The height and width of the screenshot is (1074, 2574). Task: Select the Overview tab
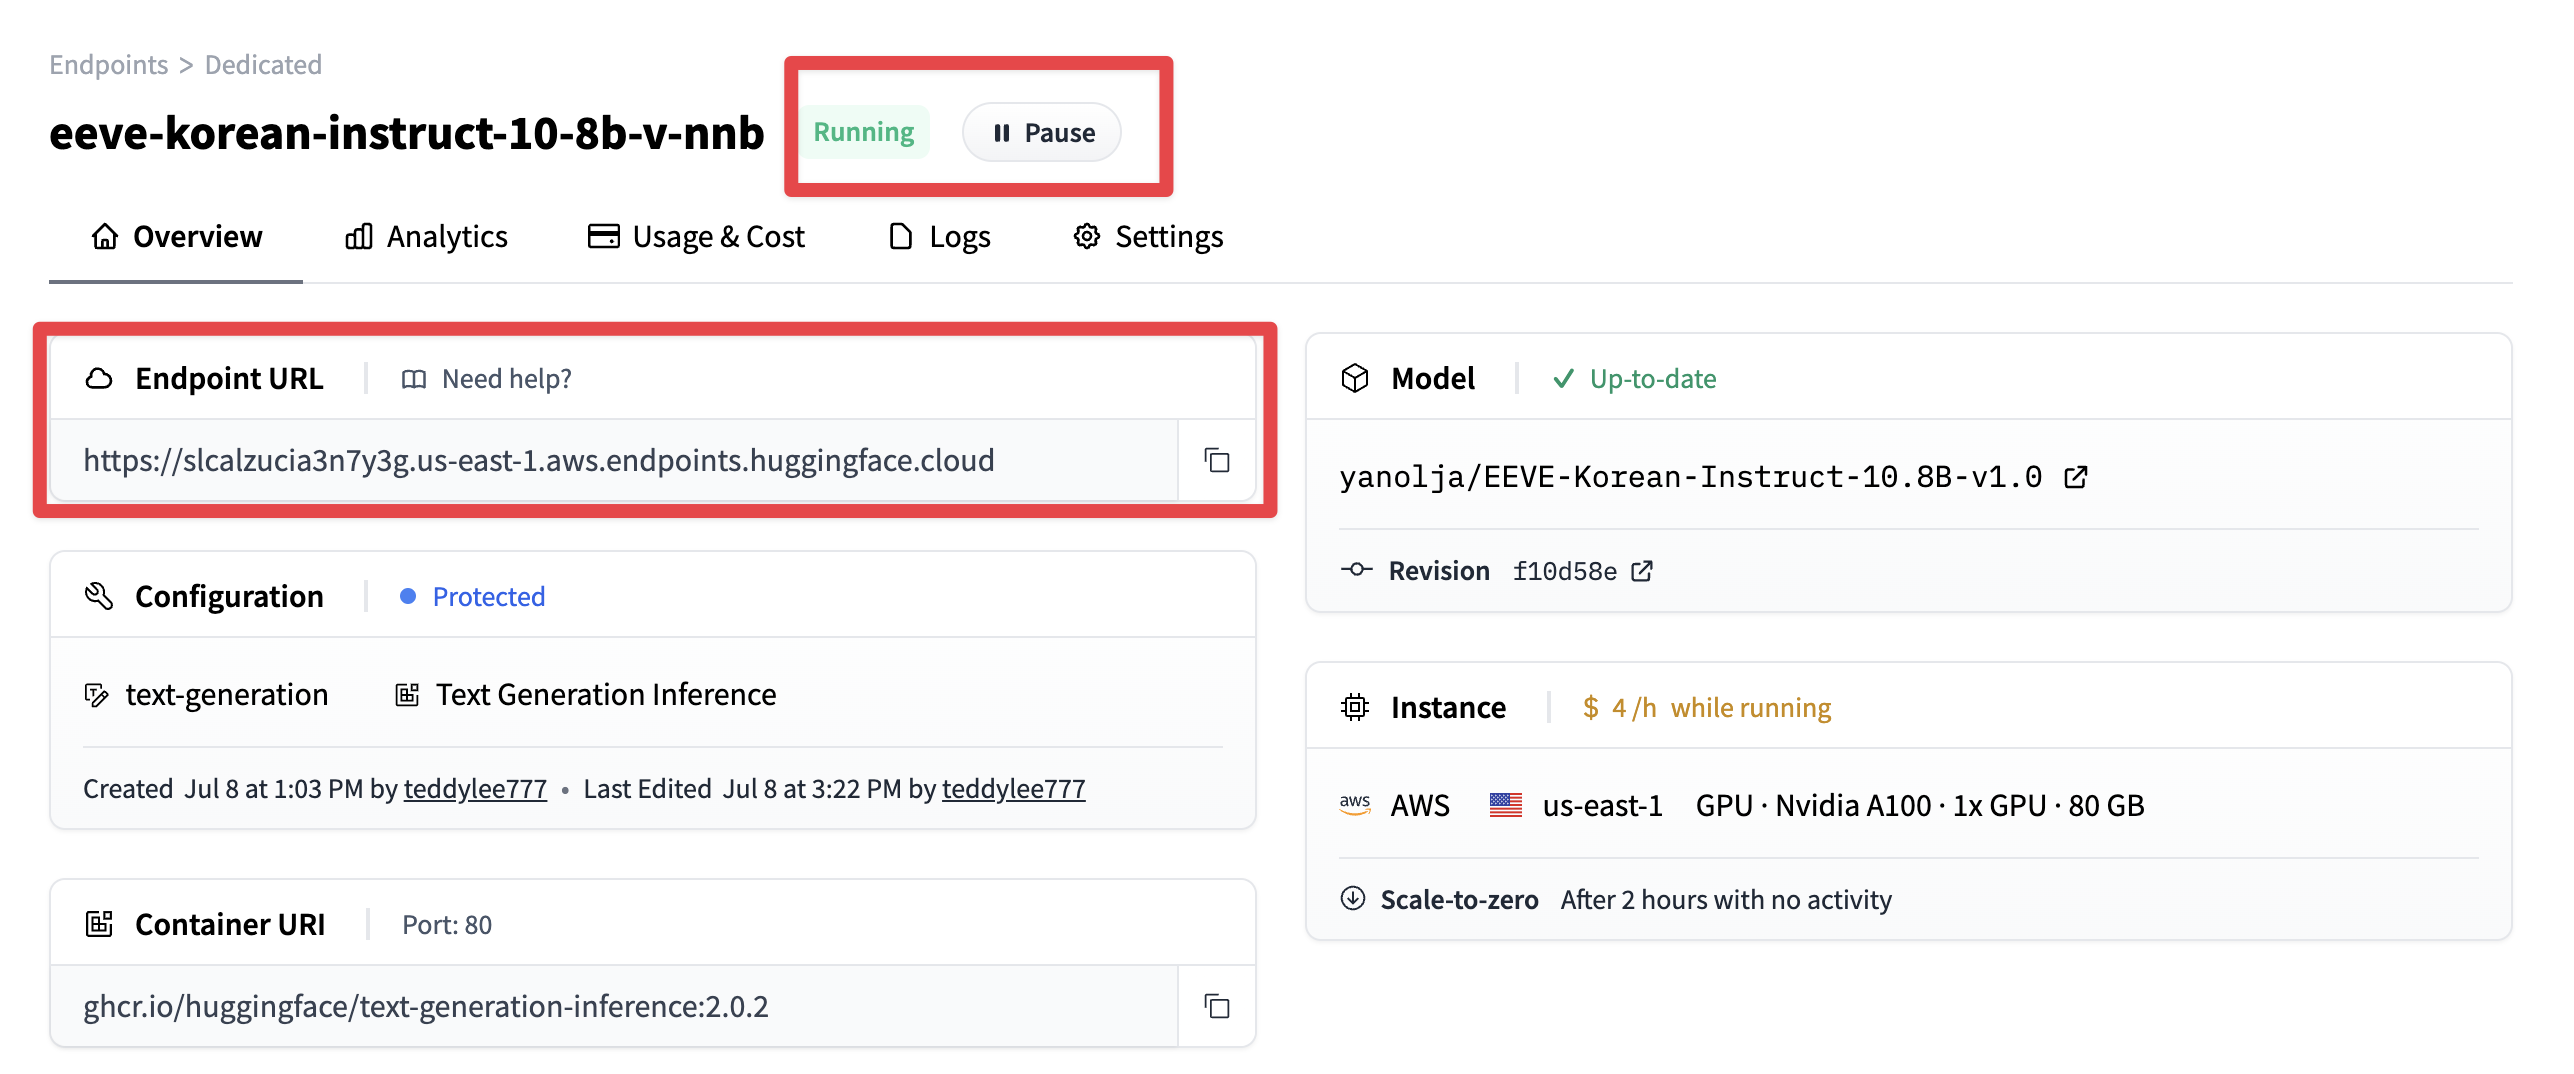click(x=176, y=237)
